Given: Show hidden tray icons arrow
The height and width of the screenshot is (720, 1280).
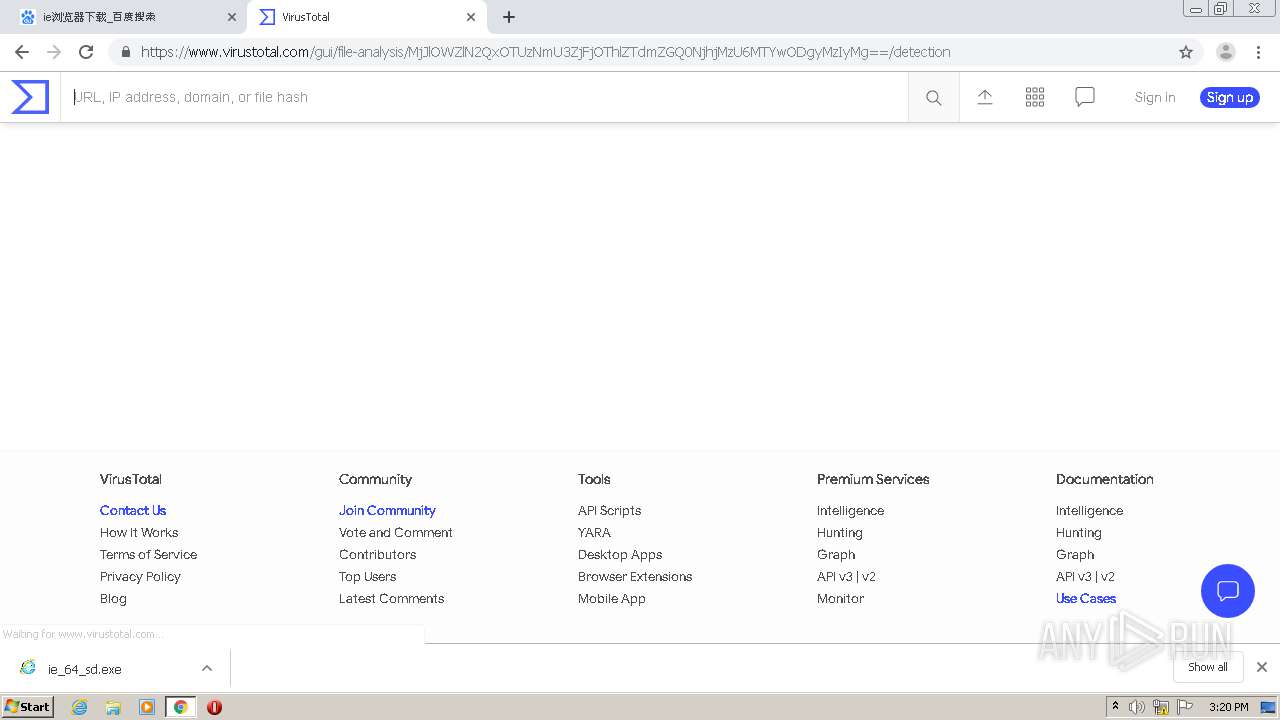Looking at the screenshot, I should [1115, 707].
